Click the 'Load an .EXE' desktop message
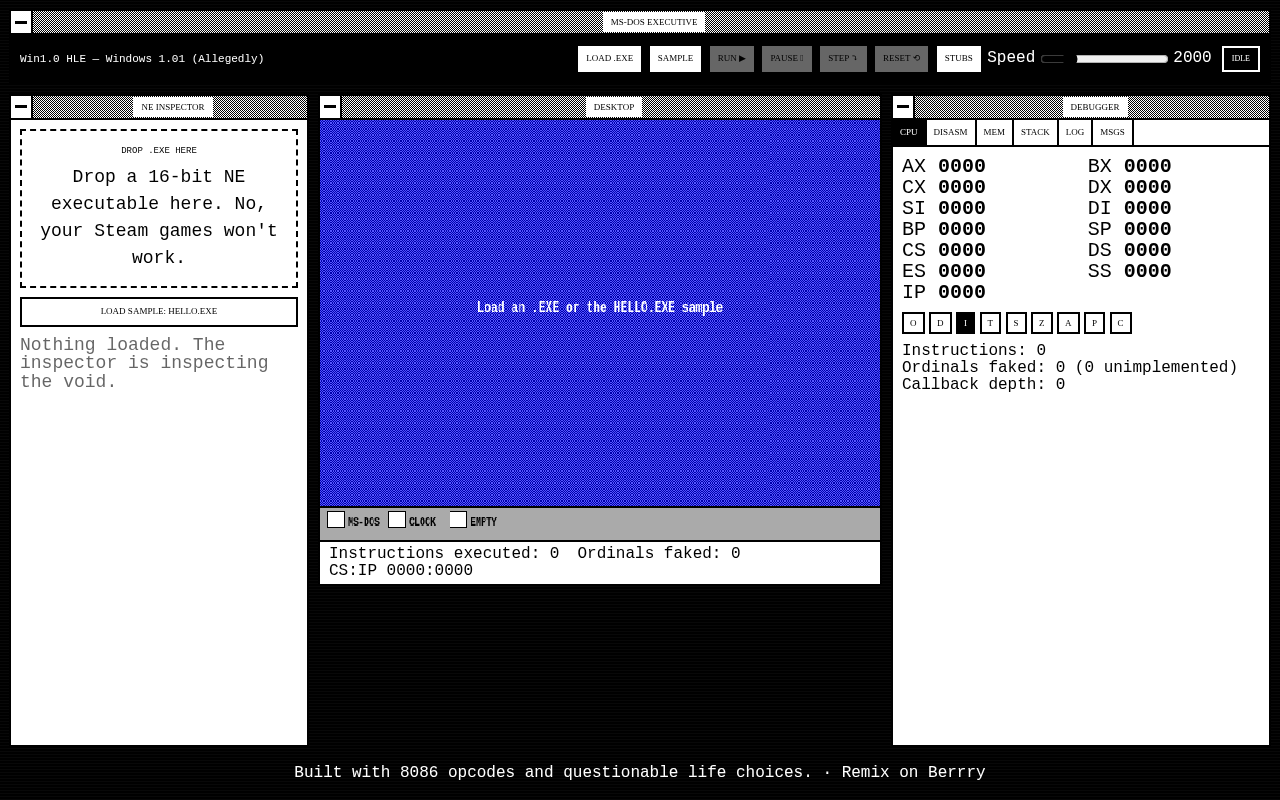The width and height of the screenshot is (1280, 800). pyautogui.click(x=600, y=308)
